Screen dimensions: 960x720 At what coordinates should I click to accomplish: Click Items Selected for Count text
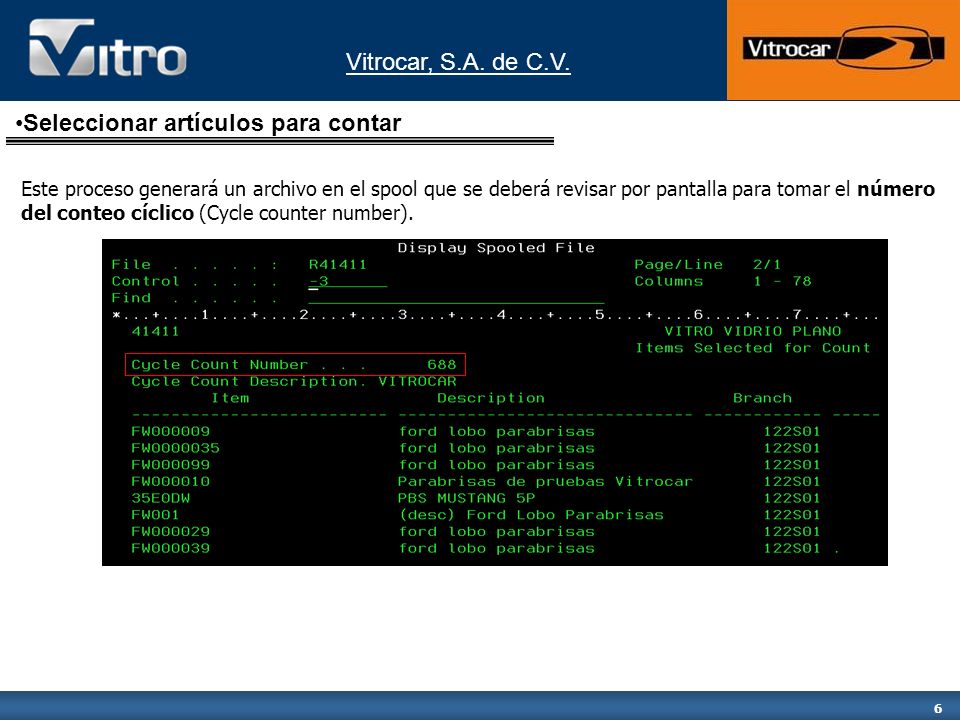coord(752,348)
